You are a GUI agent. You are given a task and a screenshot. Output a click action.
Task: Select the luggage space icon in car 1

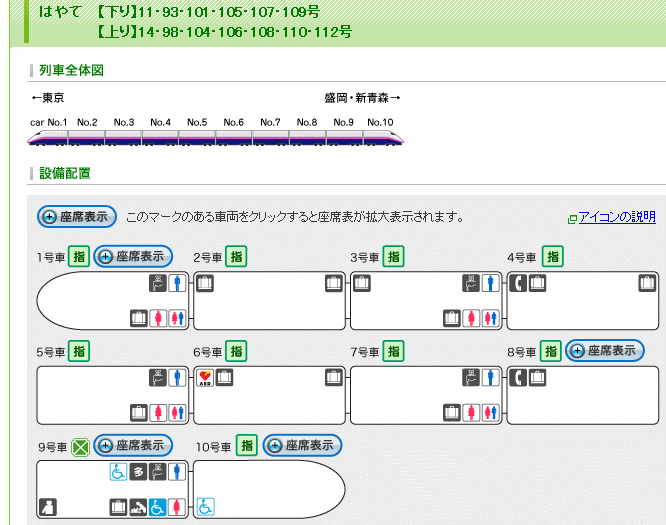tap(138, 318)
